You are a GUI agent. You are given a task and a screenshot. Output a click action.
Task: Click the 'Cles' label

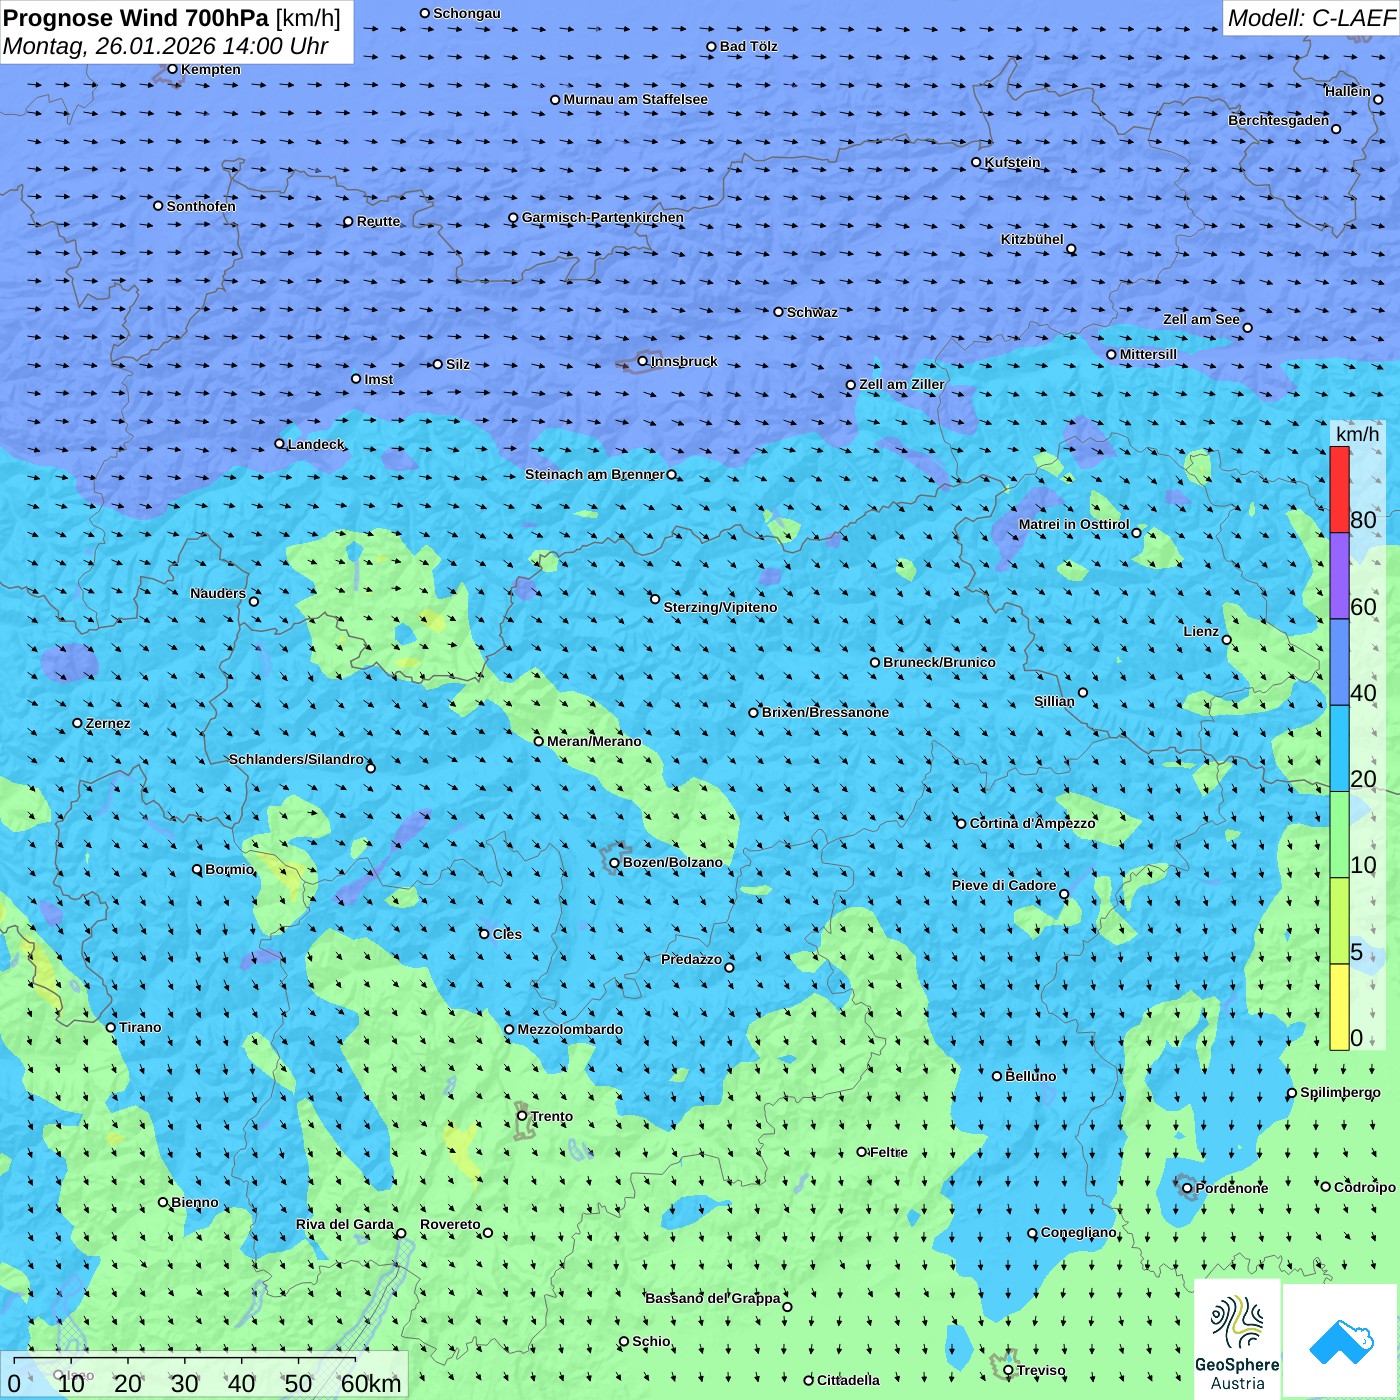point(507,934)
